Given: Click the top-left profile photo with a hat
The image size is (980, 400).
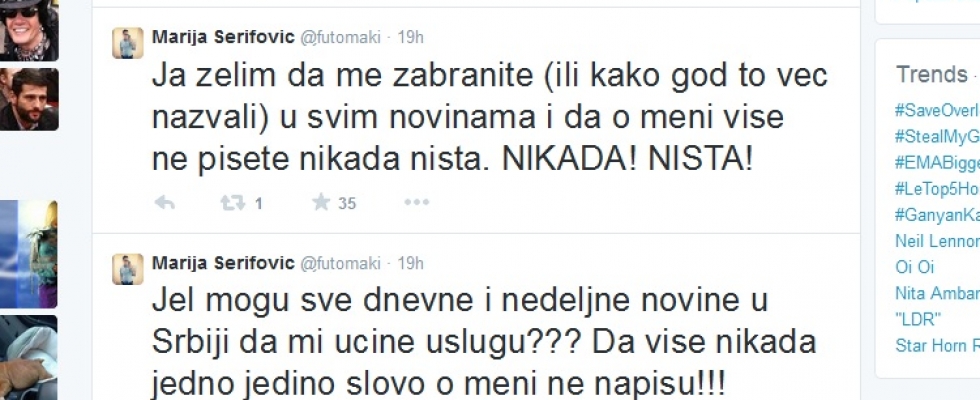Looking at the screenshot, I should tap(28, 28).
